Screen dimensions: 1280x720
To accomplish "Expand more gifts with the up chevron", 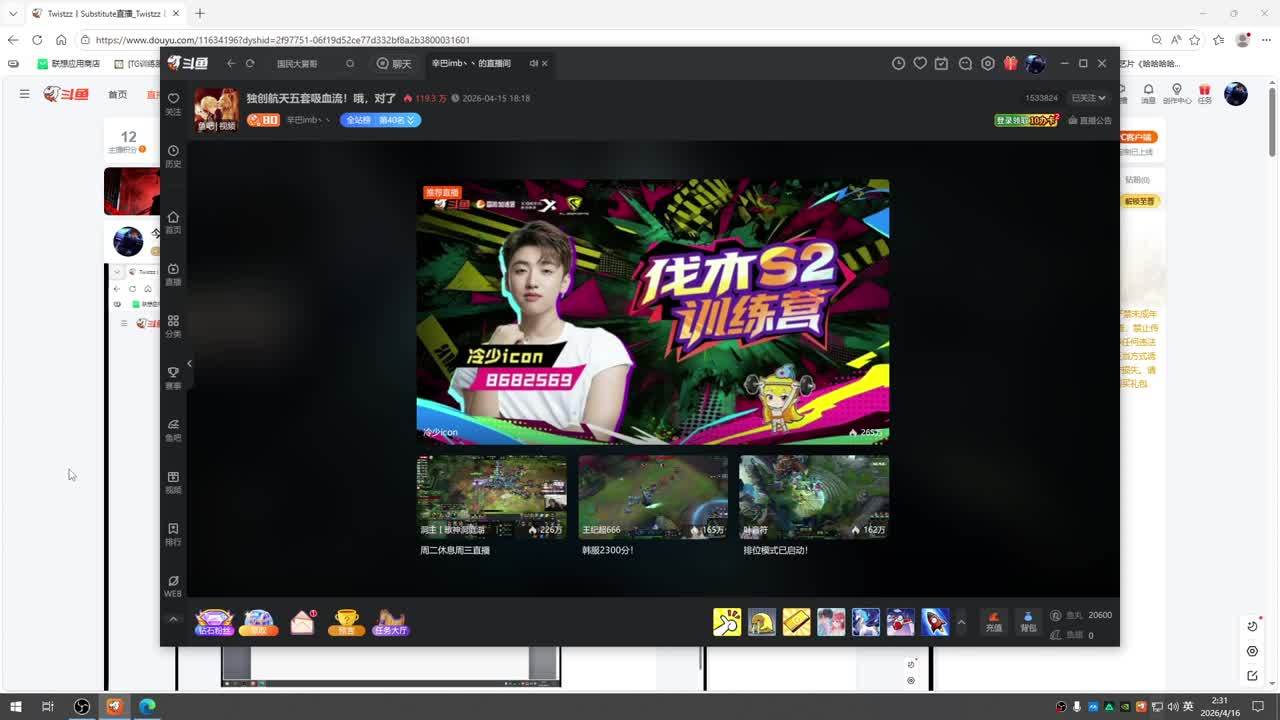I will point(962,622).
